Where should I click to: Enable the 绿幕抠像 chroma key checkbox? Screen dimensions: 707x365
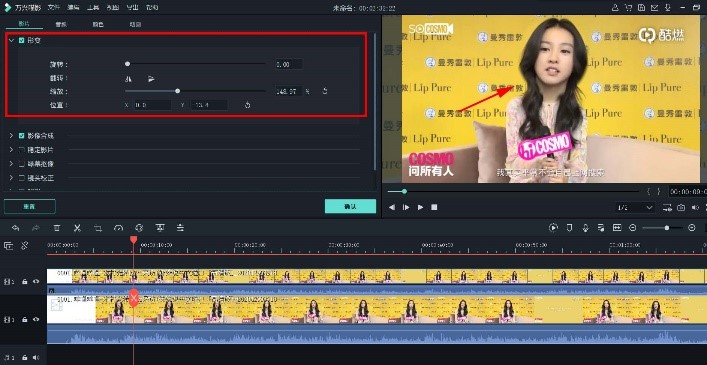point(22,164)
